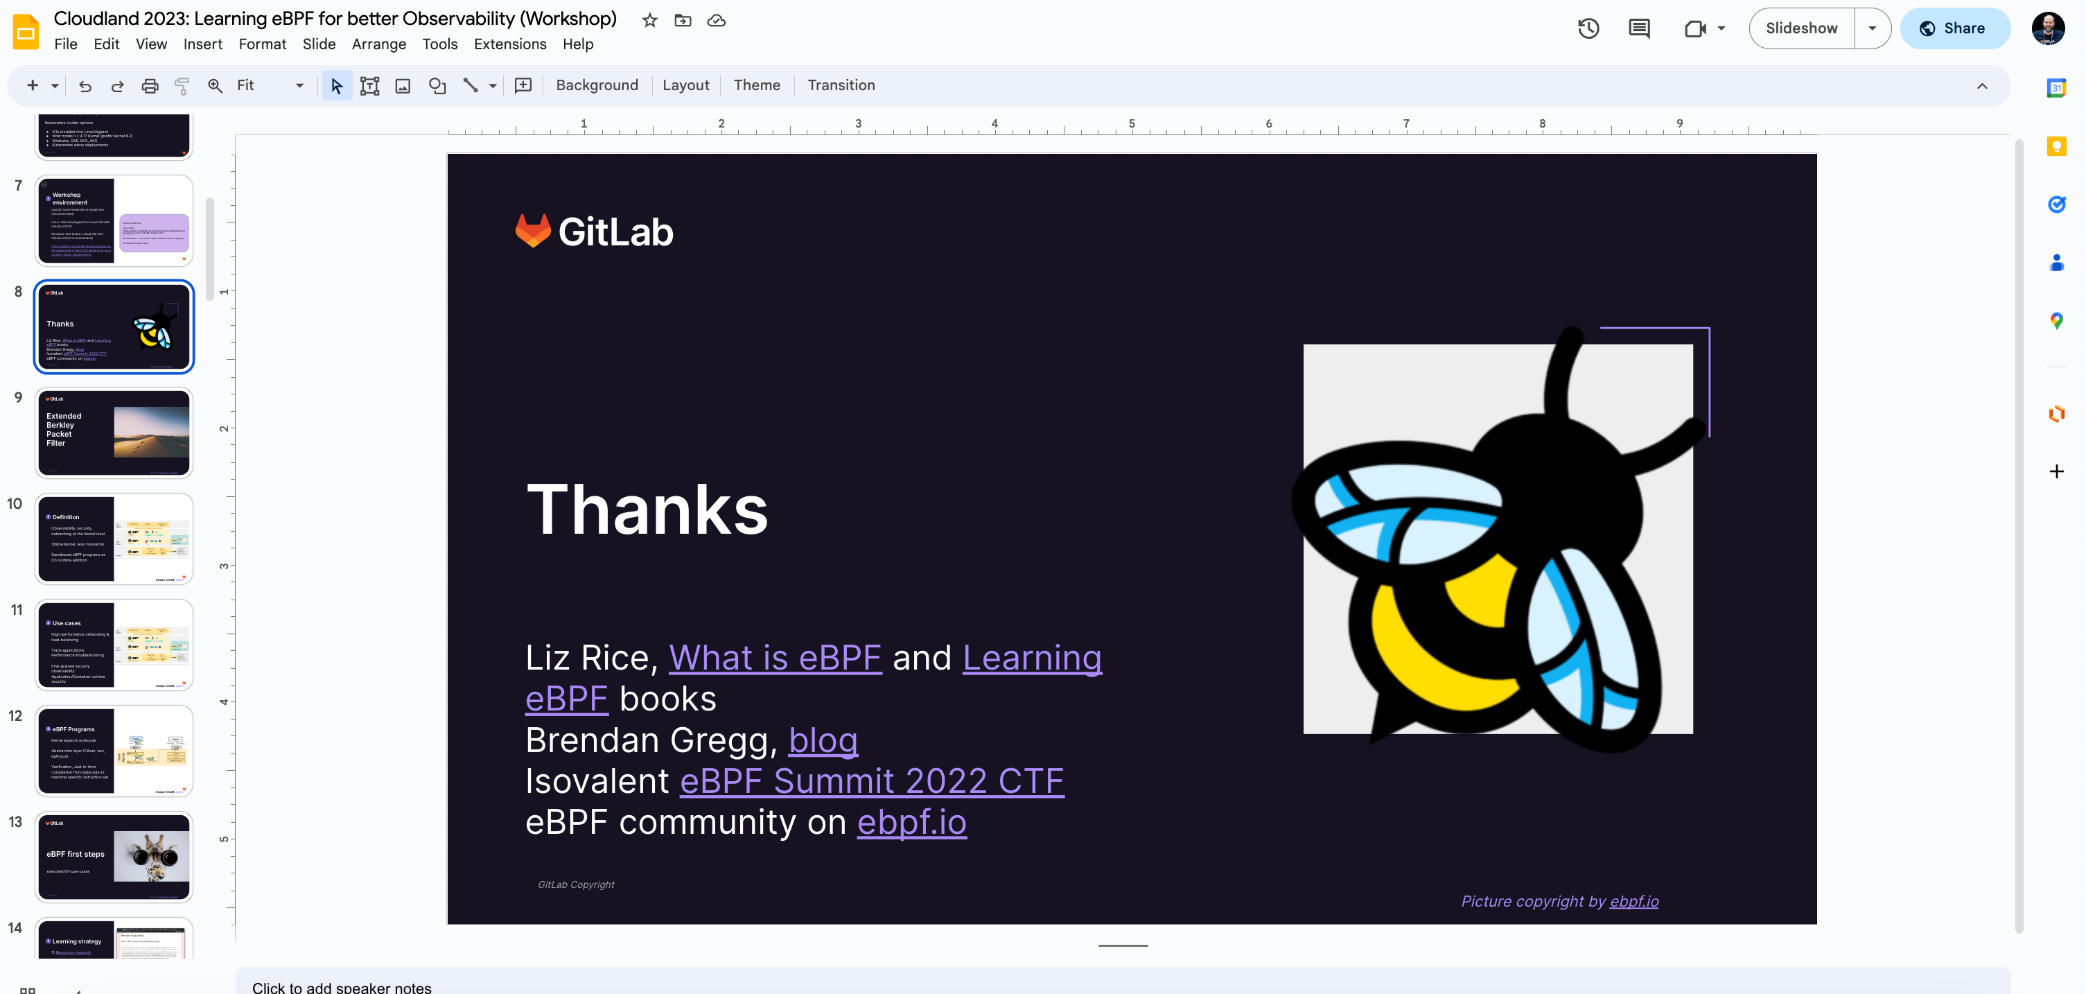Select slide 9 thumbnail Extended Berkley Packet Filter
The image size is (2086, 994).
[x=114, y=433]
